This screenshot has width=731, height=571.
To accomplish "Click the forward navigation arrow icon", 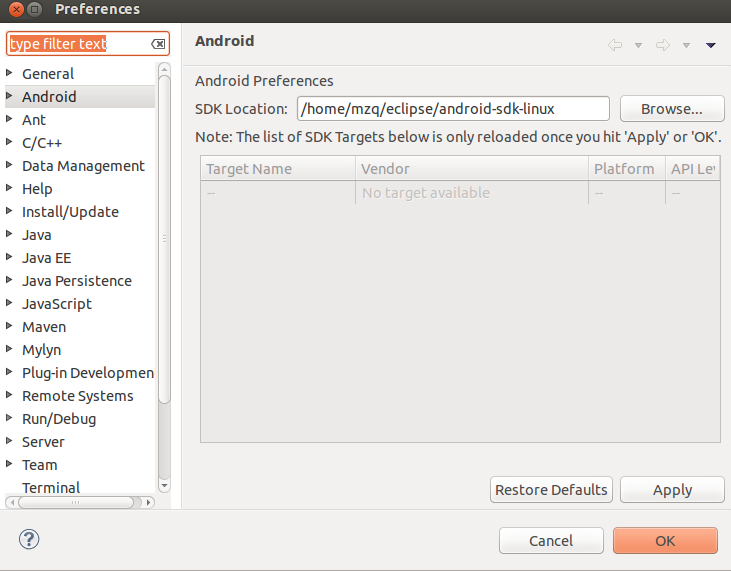I will (x=663, y=45).
